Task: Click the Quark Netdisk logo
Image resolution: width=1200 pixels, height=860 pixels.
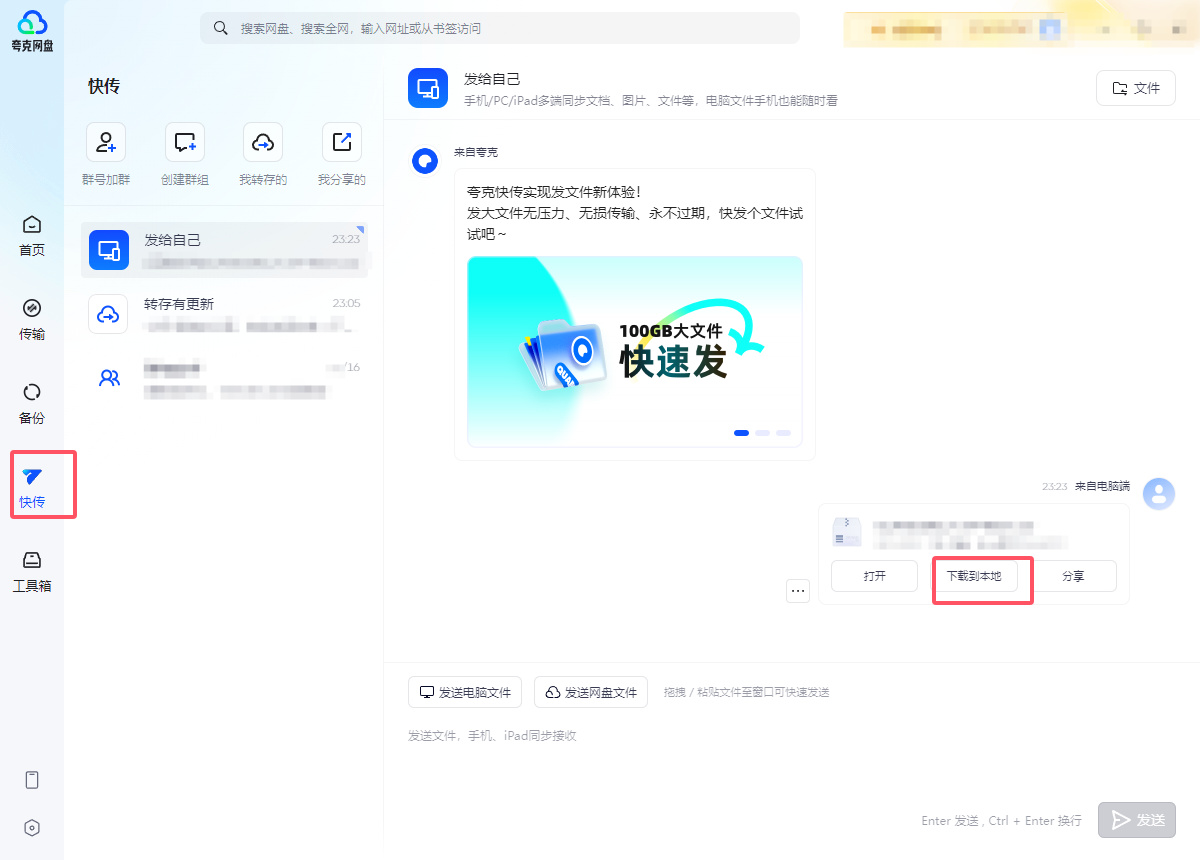Action: tap(32, 31)
